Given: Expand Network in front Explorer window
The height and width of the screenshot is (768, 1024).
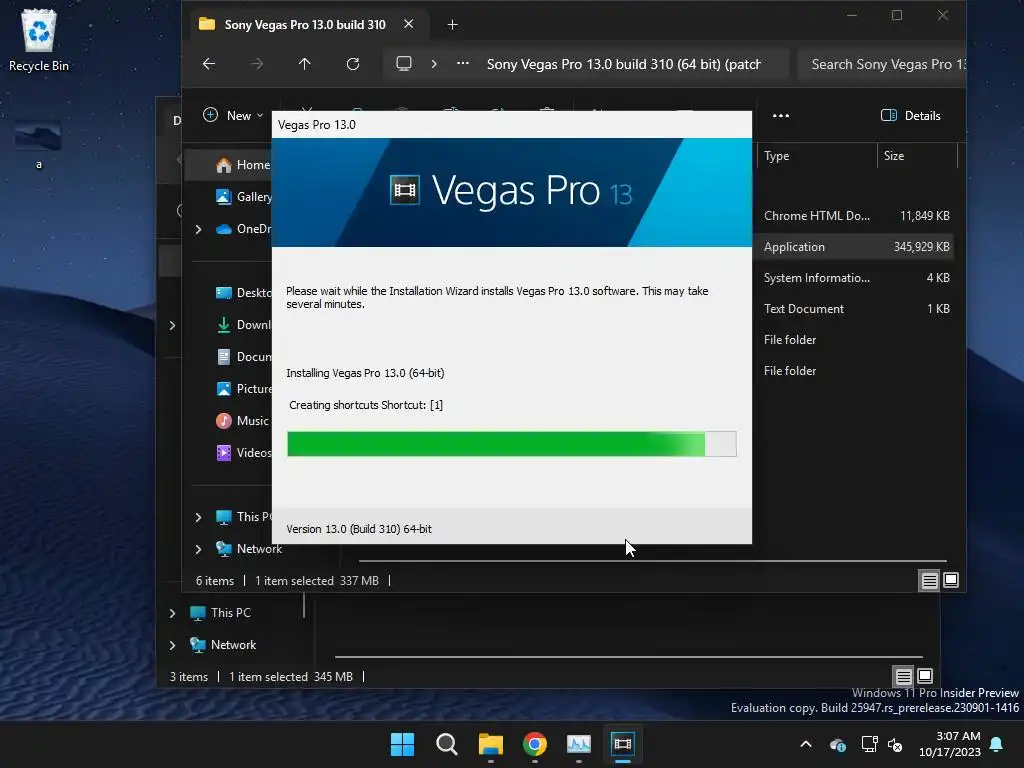Looking at the screenshot, I should click(x=199, y=549).
